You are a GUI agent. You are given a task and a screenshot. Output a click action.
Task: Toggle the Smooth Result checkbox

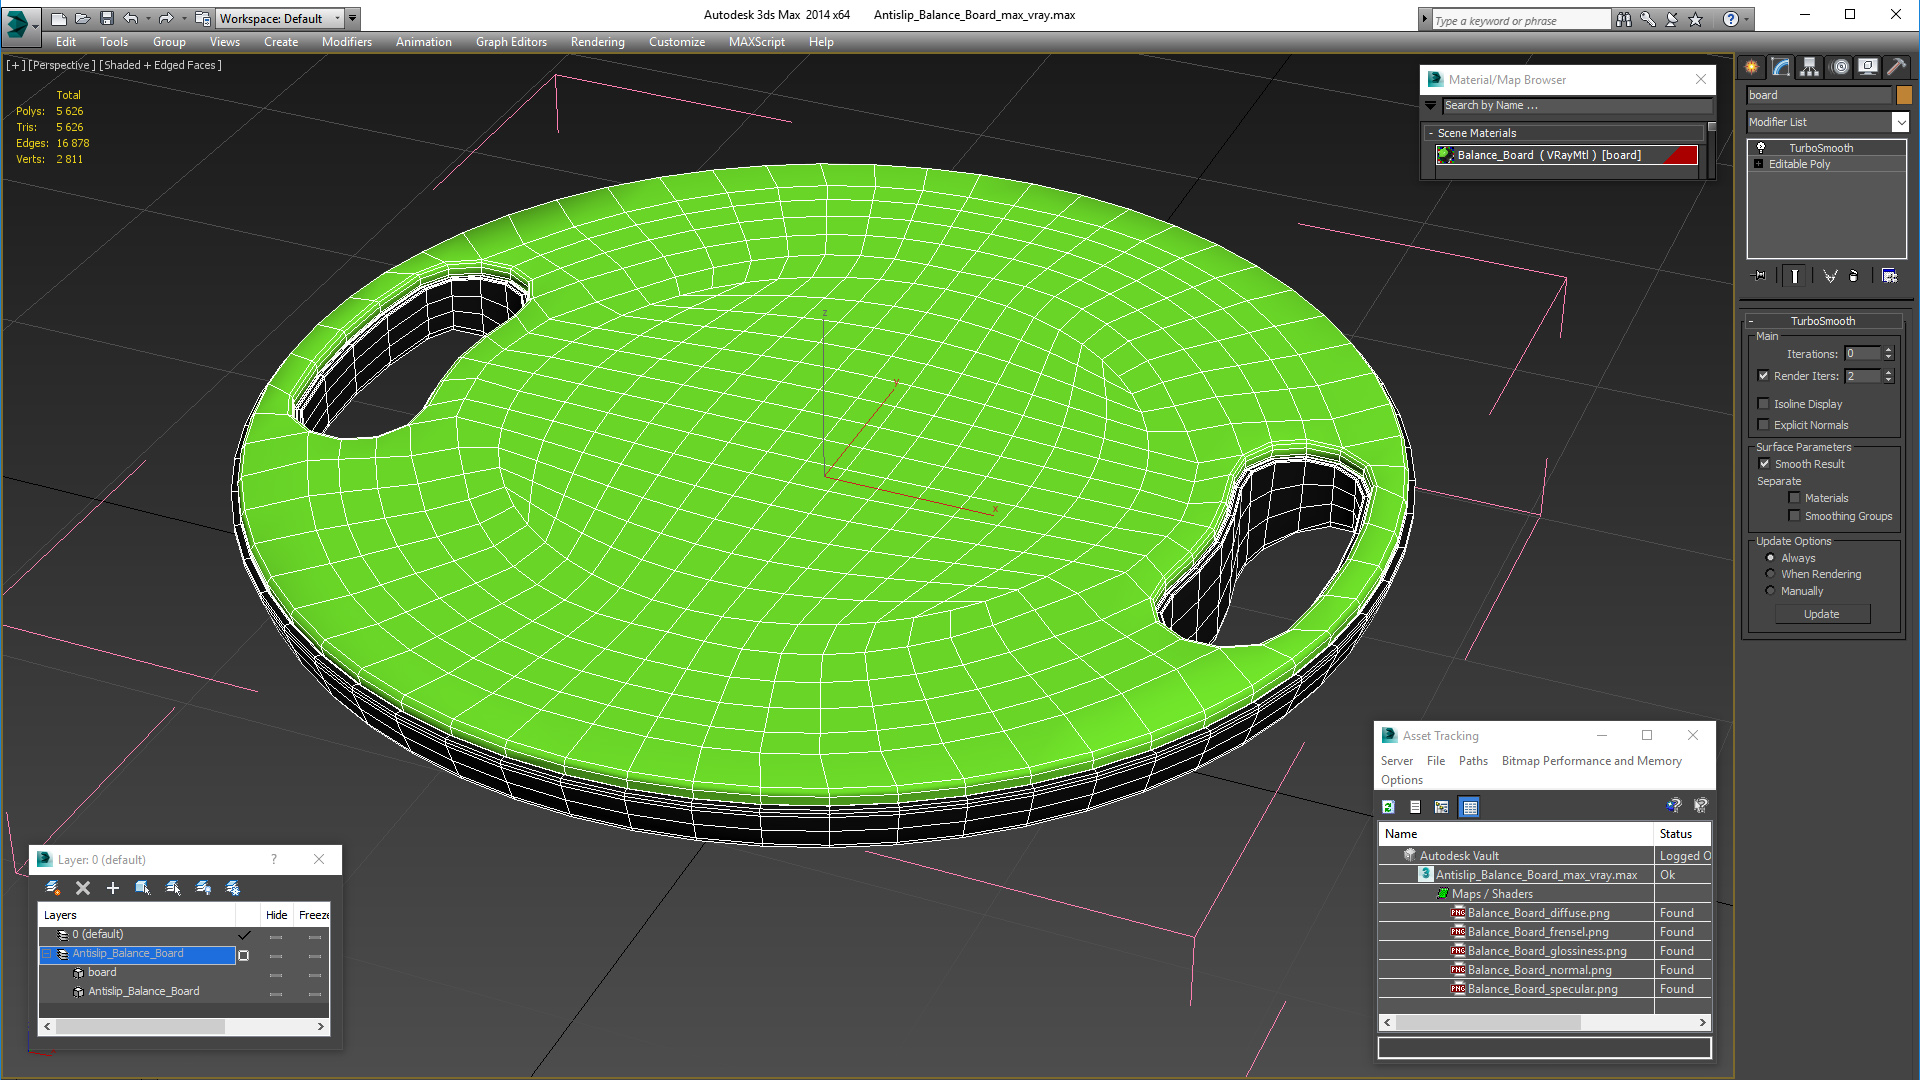point(1764,463)
